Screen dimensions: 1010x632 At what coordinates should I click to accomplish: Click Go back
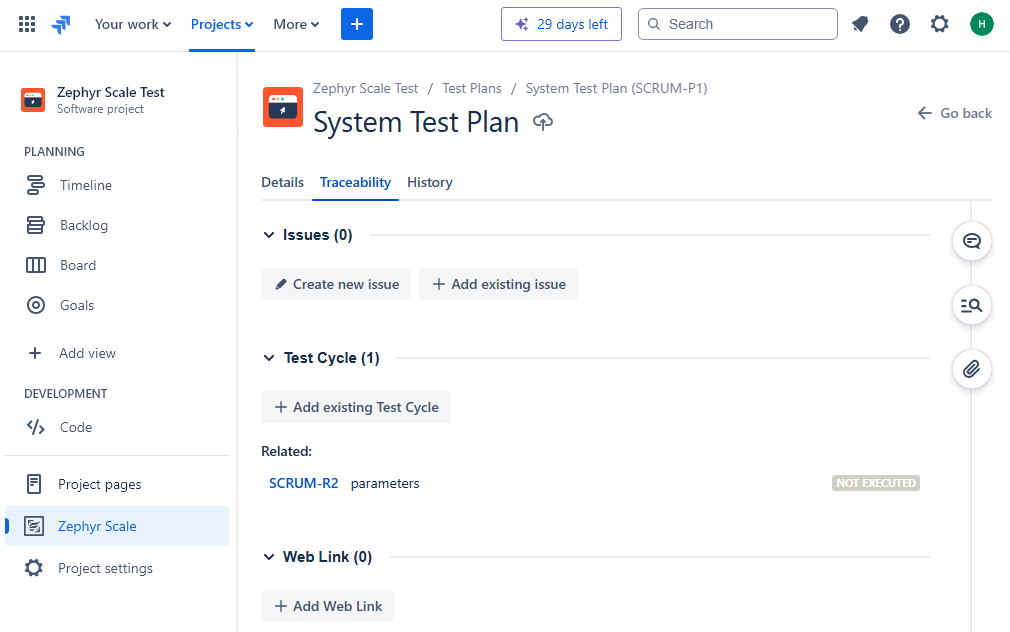point(955,113)
